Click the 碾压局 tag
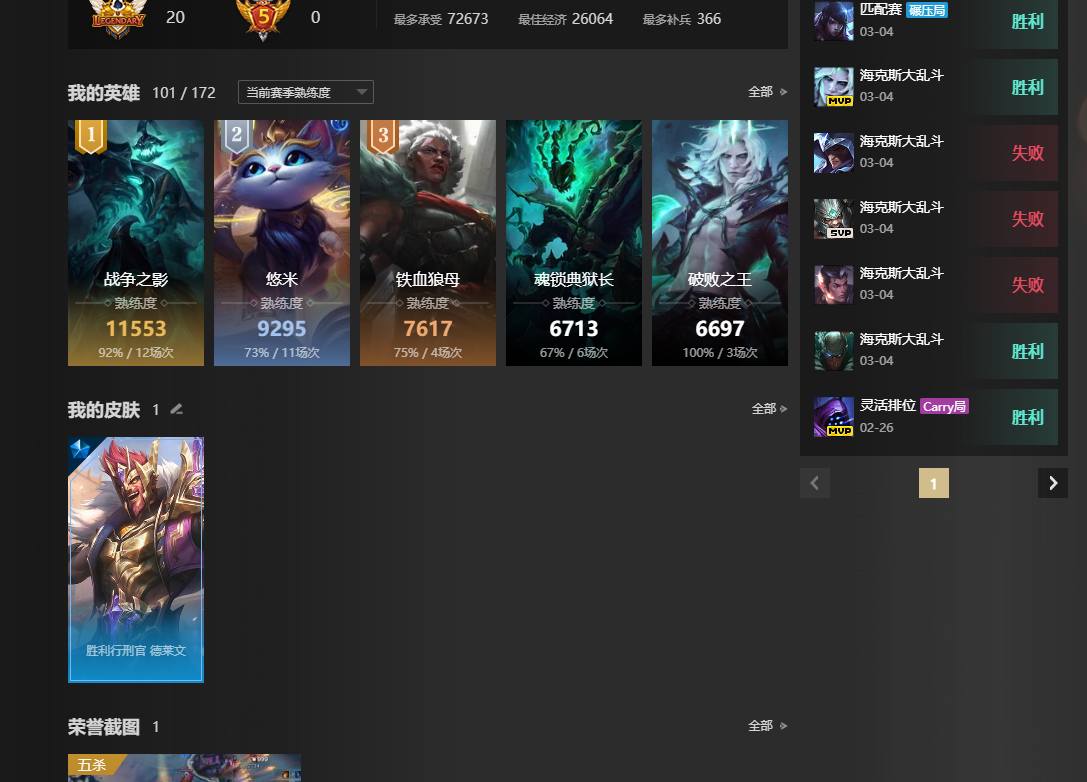This screenshot has height=782, width=1087. (927, 10)
